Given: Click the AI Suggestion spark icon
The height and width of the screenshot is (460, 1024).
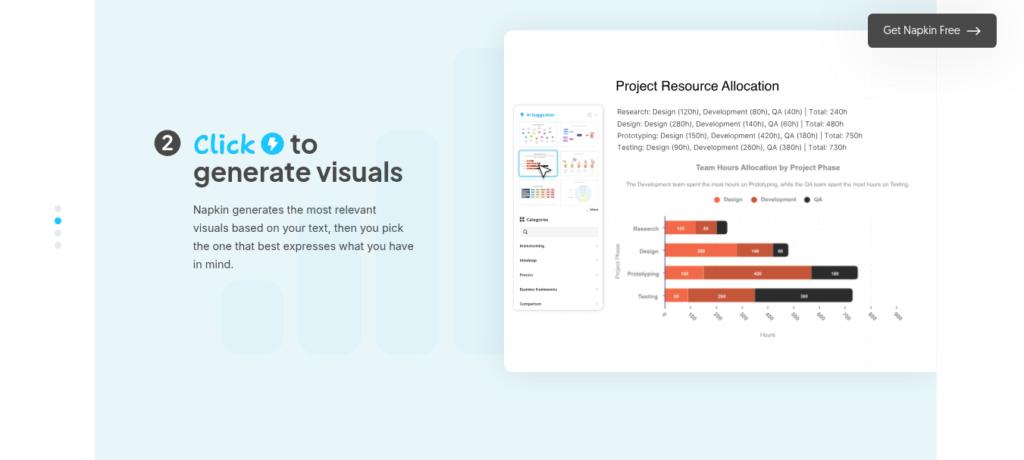Looking at the screenshot, I should tap(522, 114).
